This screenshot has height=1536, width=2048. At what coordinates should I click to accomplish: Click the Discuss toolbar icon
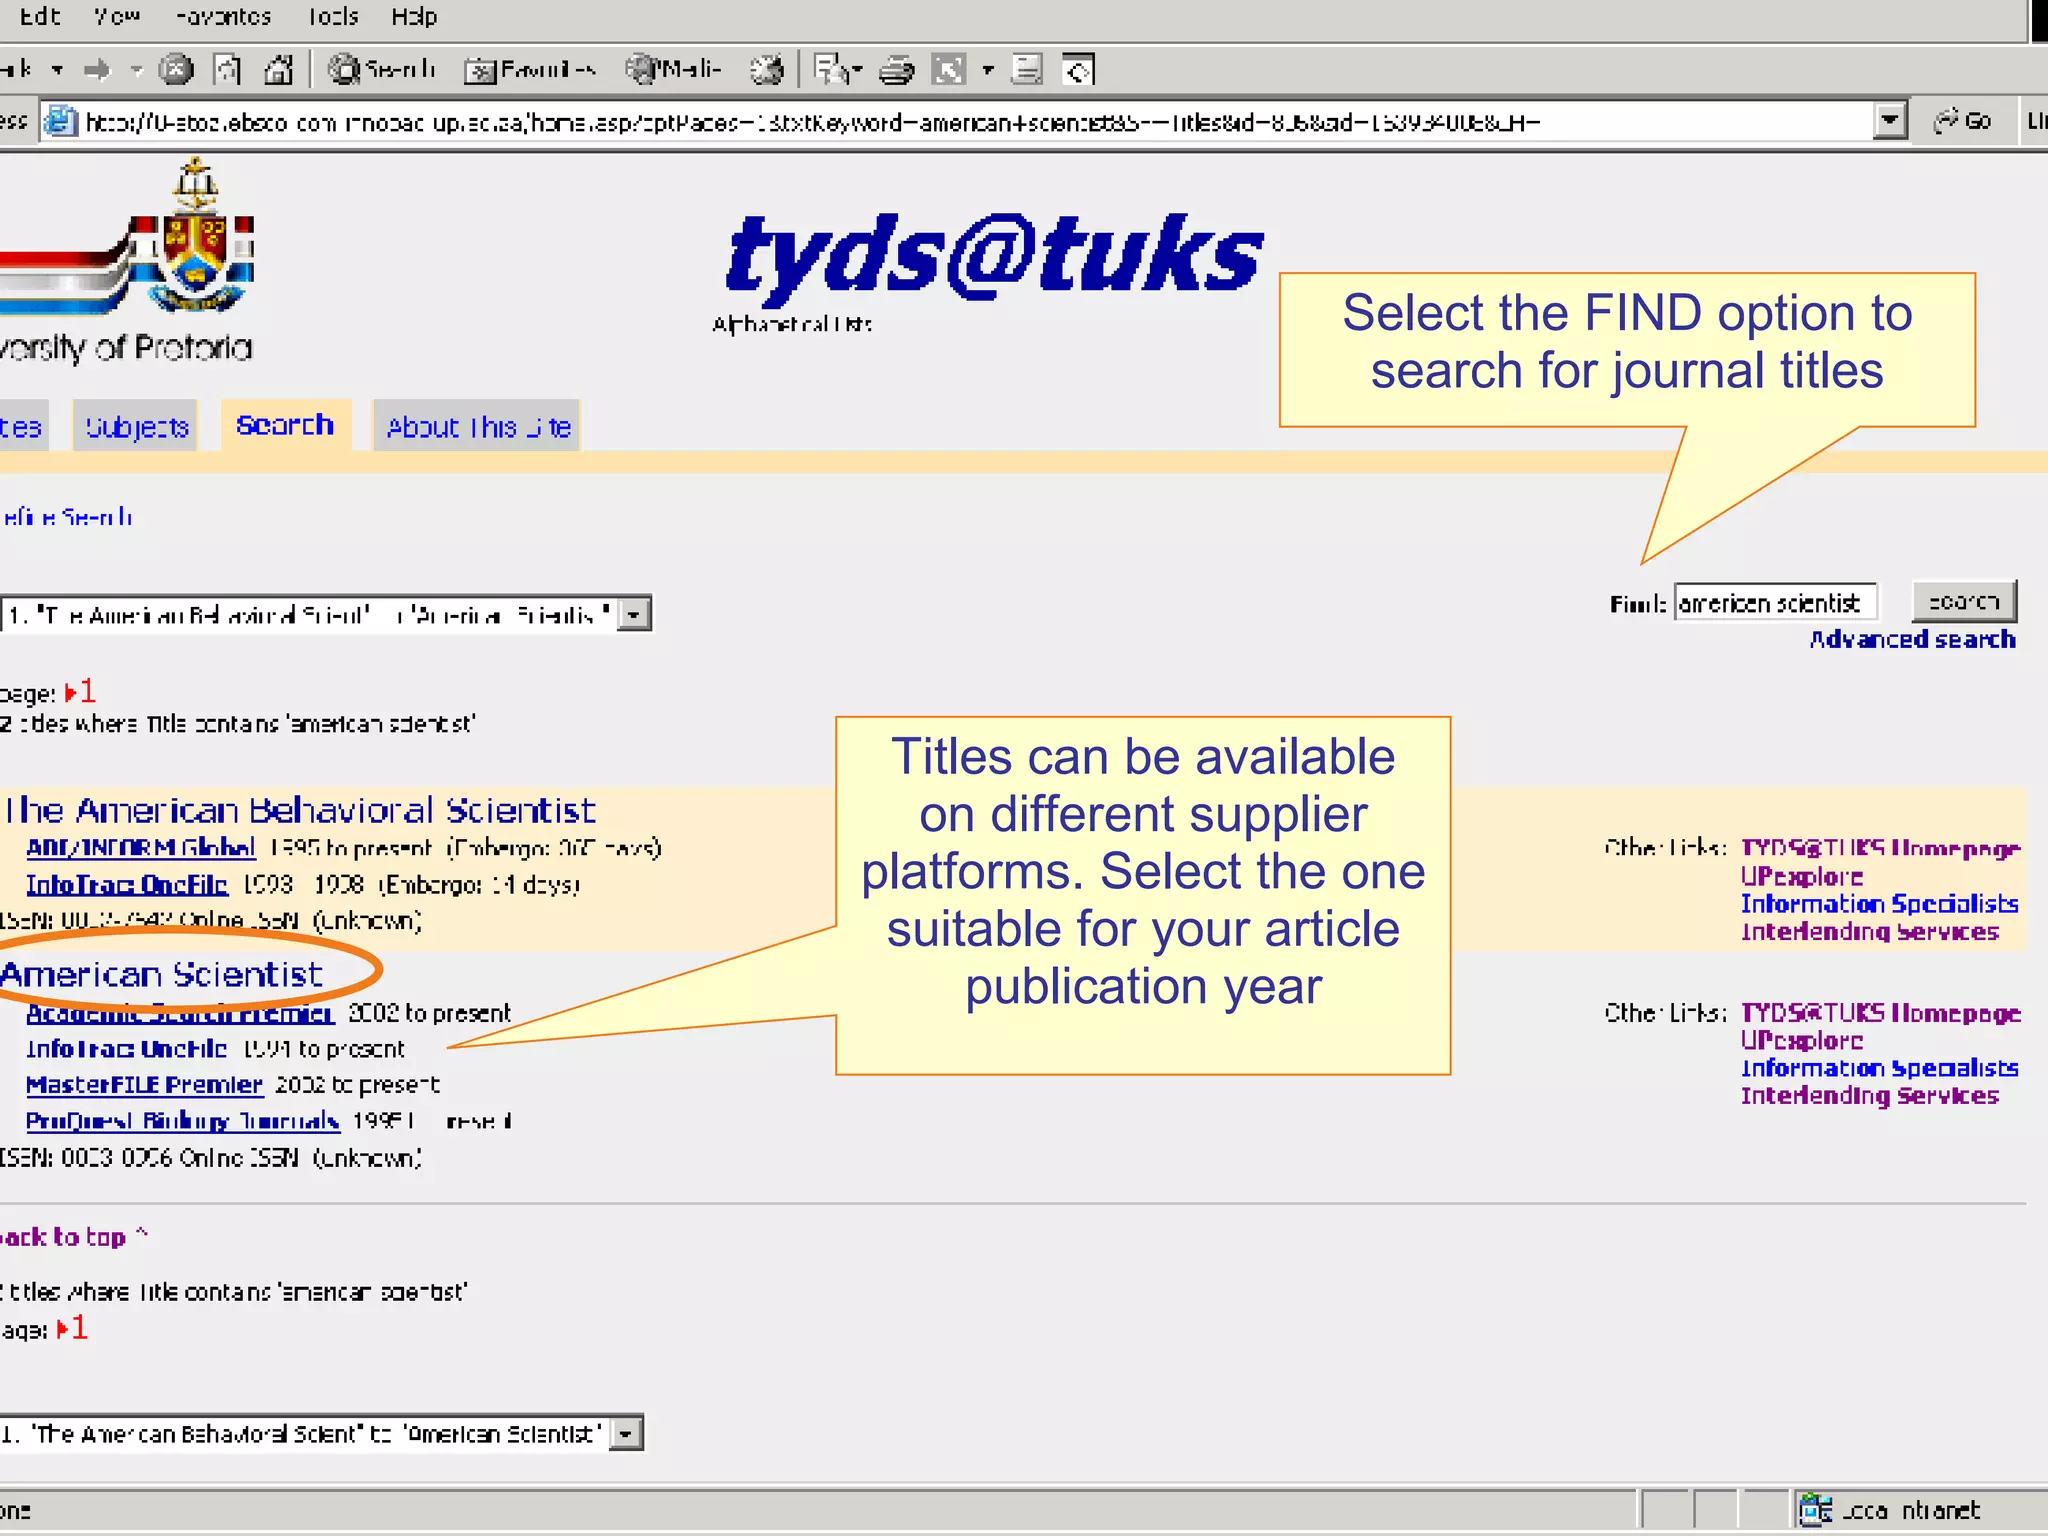pos(1027,69)
